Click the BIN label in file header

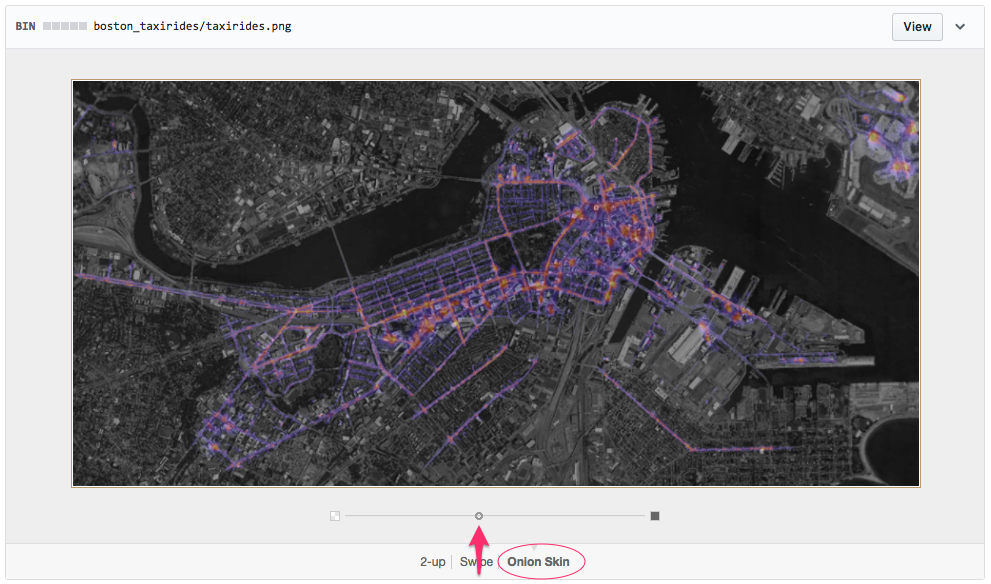tap(25, 27)
